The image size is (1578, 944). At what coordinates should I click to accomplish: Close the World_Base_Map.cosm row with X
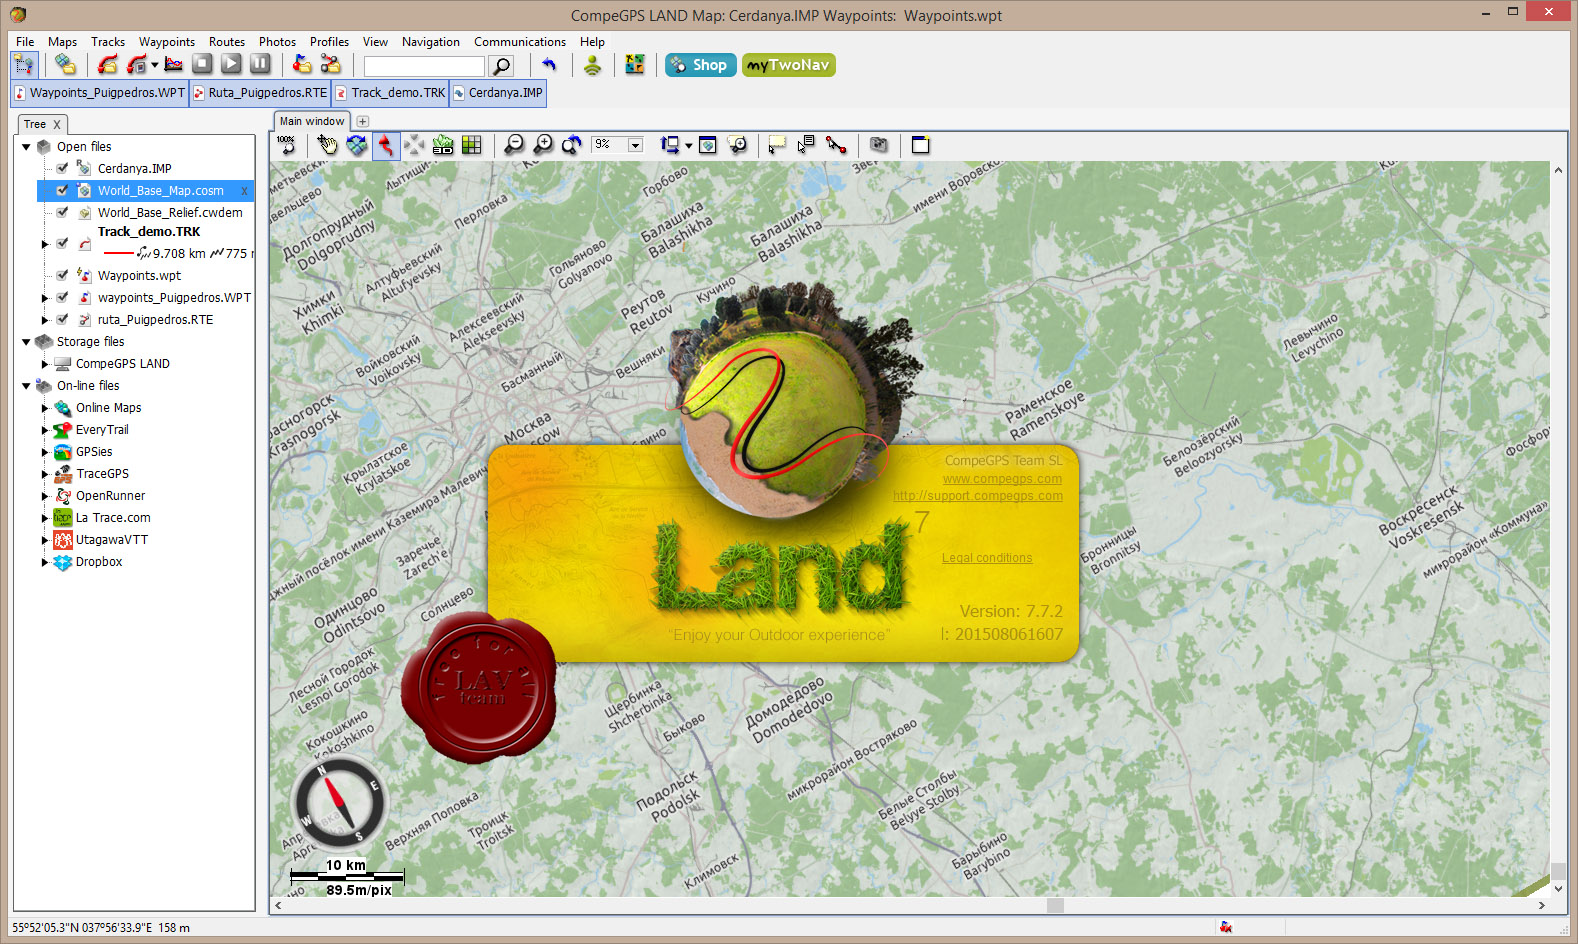click(x=244, y=191)
